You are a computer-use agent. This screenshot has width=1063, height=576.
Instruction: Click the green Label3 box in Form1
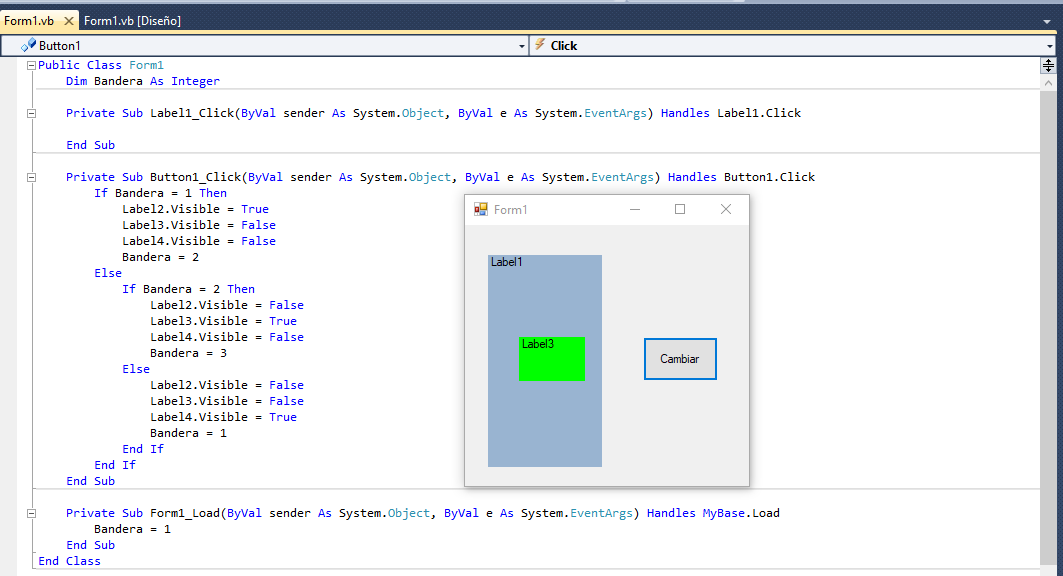(x=552, y=359)
